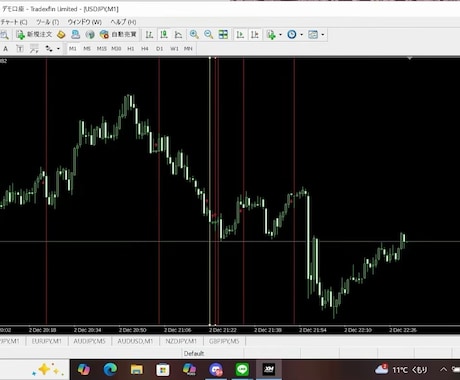Open Copilot from the taskbar

tap(84, 369)
